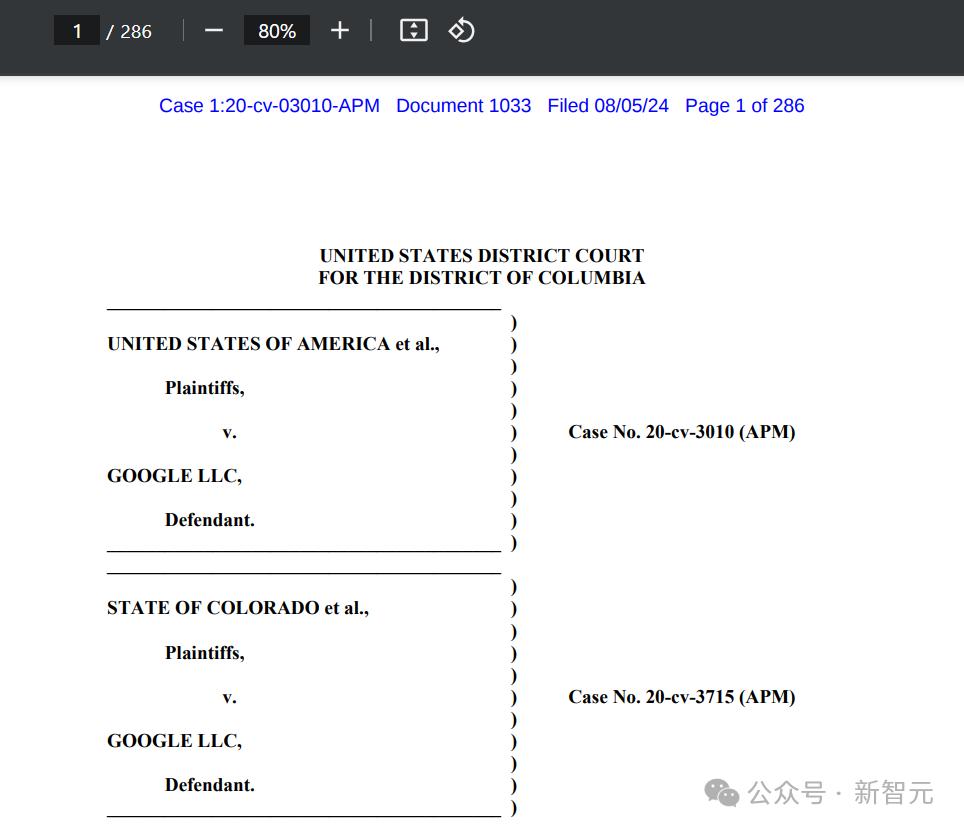Click Case No. 20-cv-3010 (APM) text
This screenshot has height=831, width=964.
pos(682,432)
